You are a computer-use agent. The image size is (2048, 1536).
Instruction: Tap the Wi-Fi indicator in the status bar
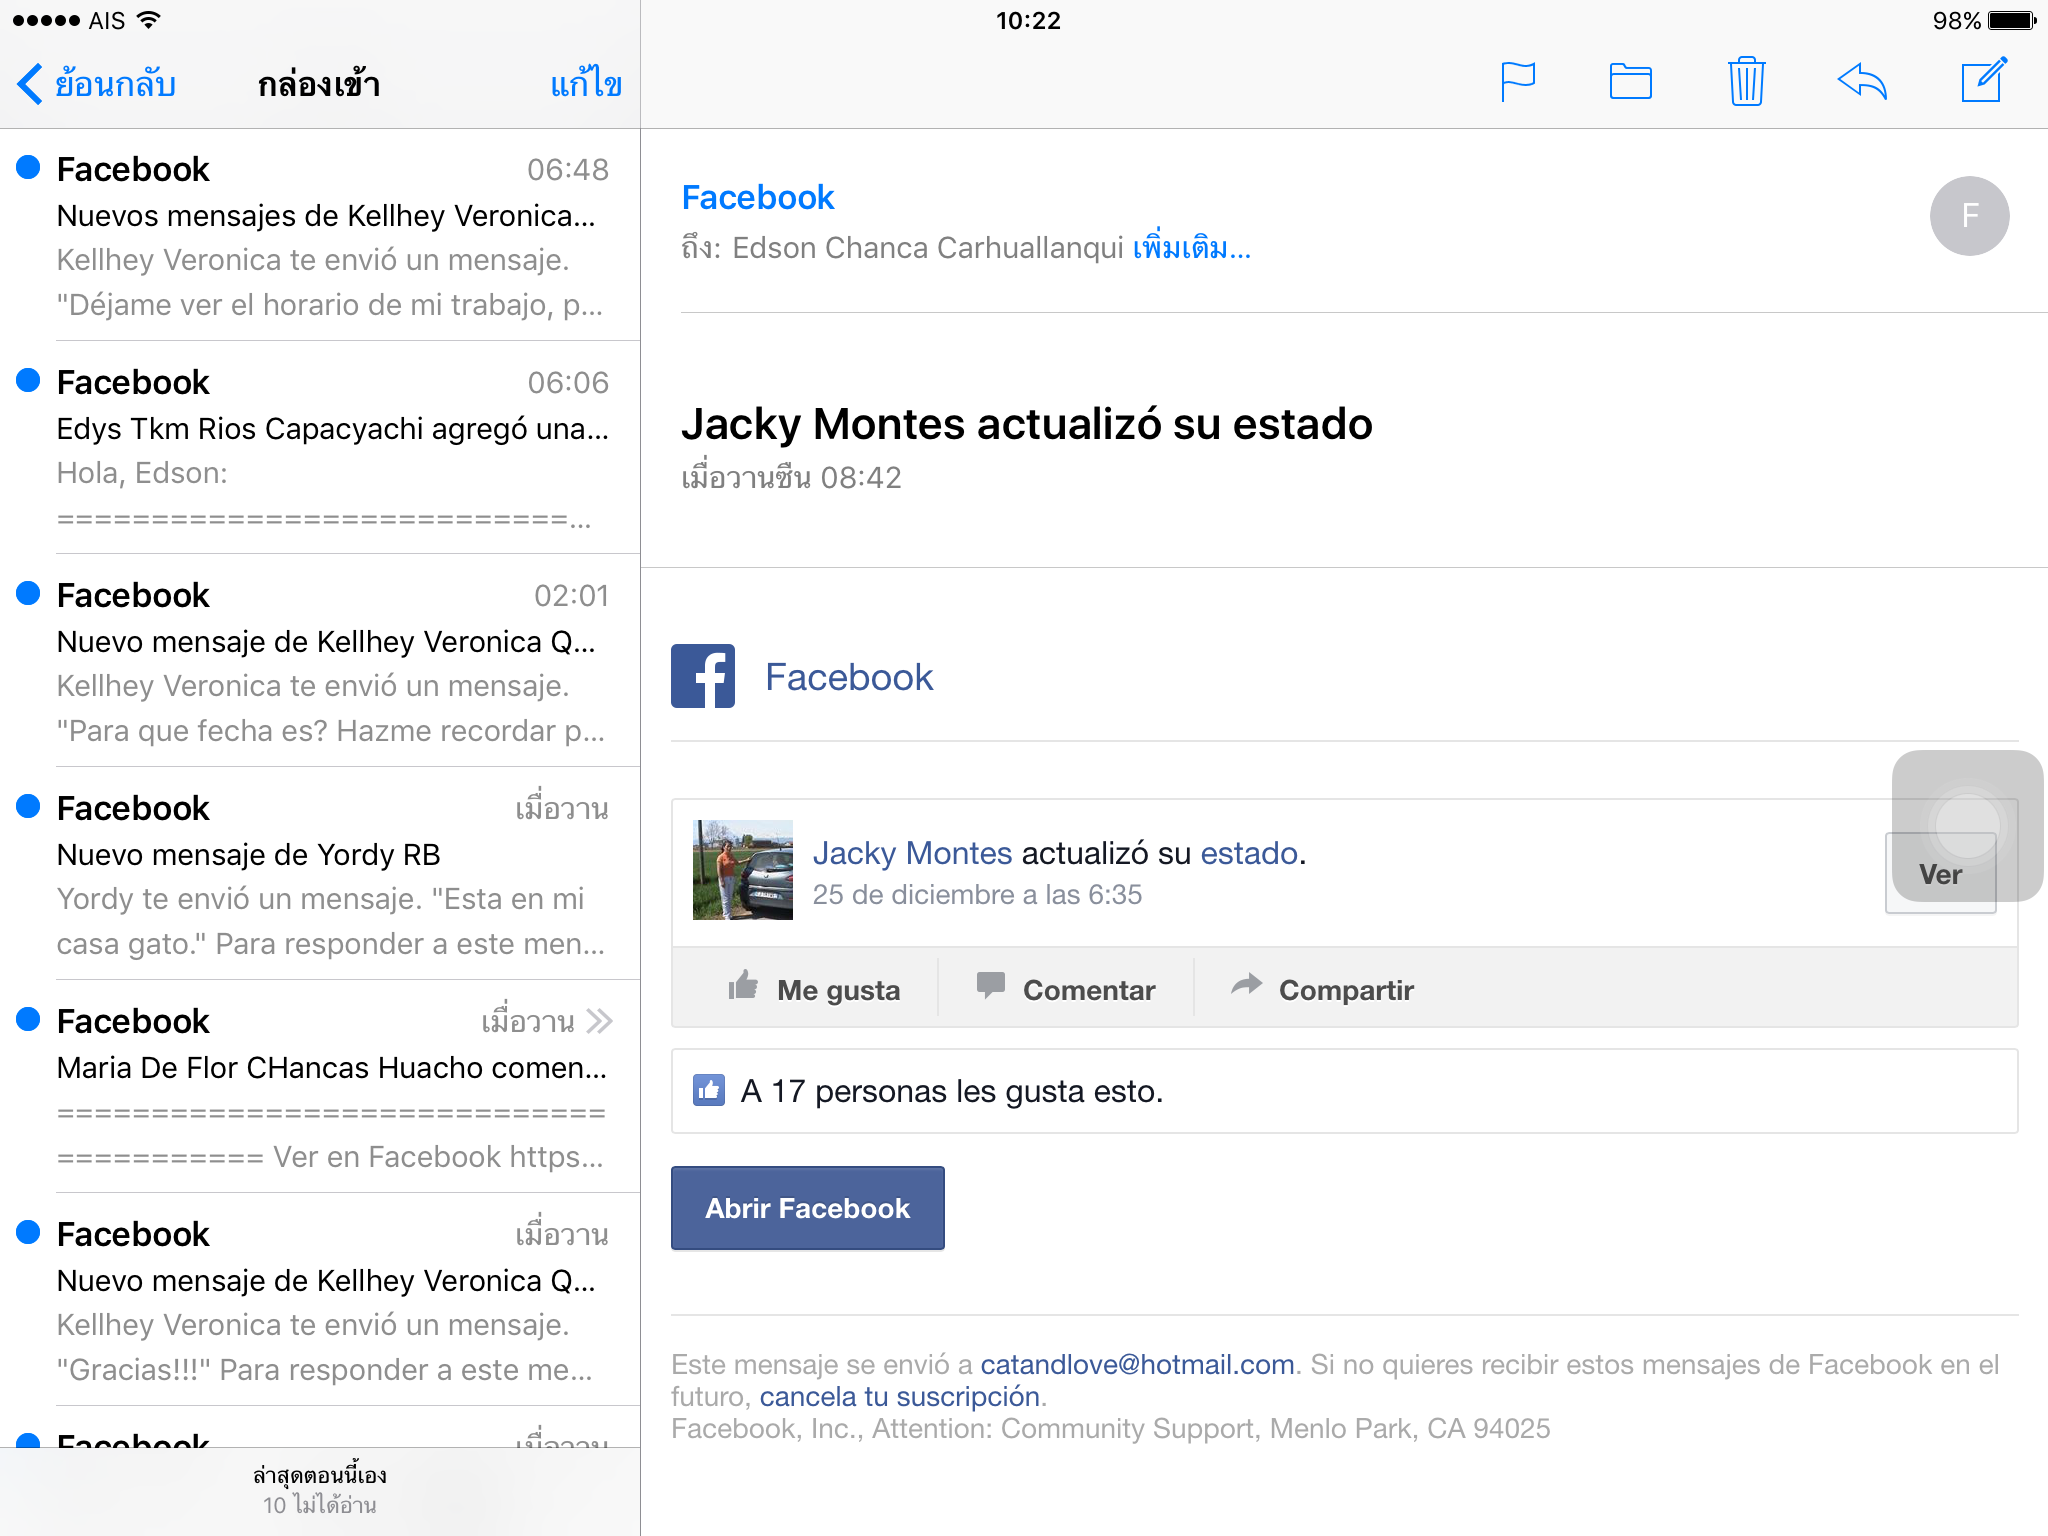point(149,20)
